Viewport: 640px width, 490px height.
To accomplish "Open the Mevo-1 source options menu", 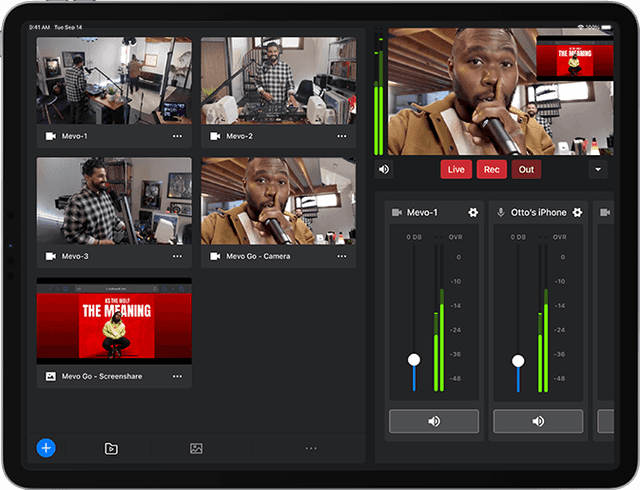I will pos(177,136).
